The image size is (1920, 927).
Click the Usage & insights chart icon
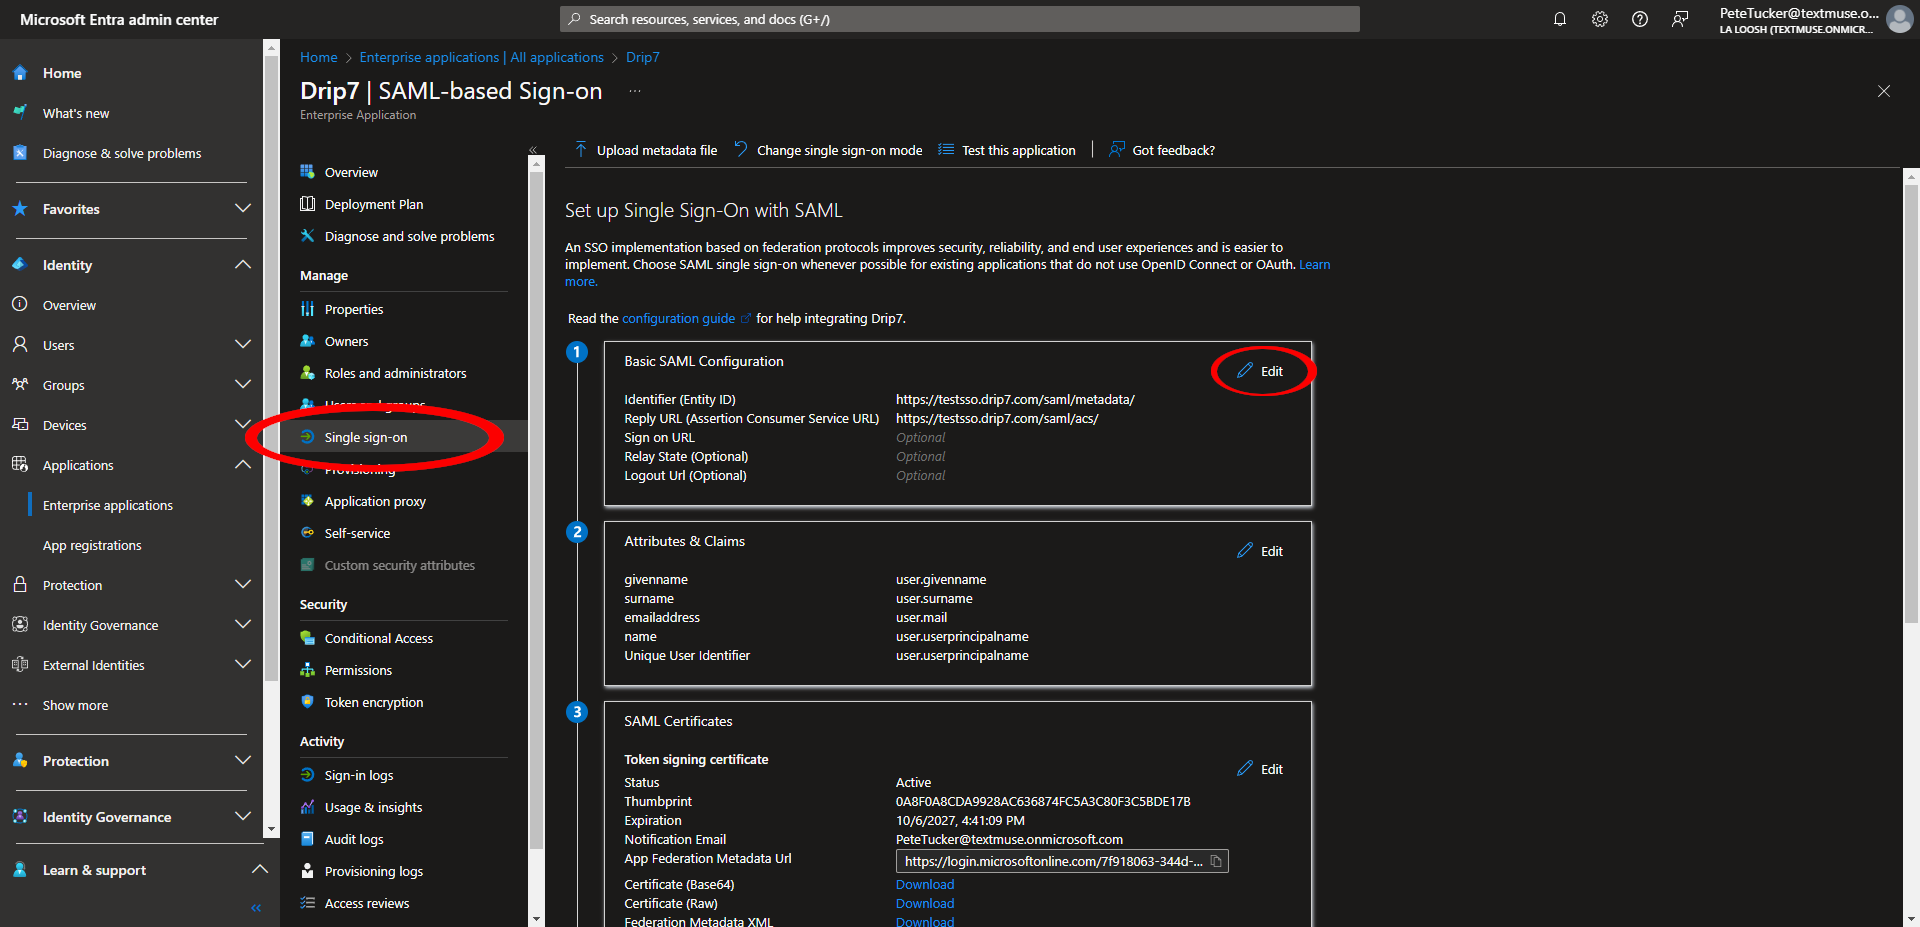(308, 807)
